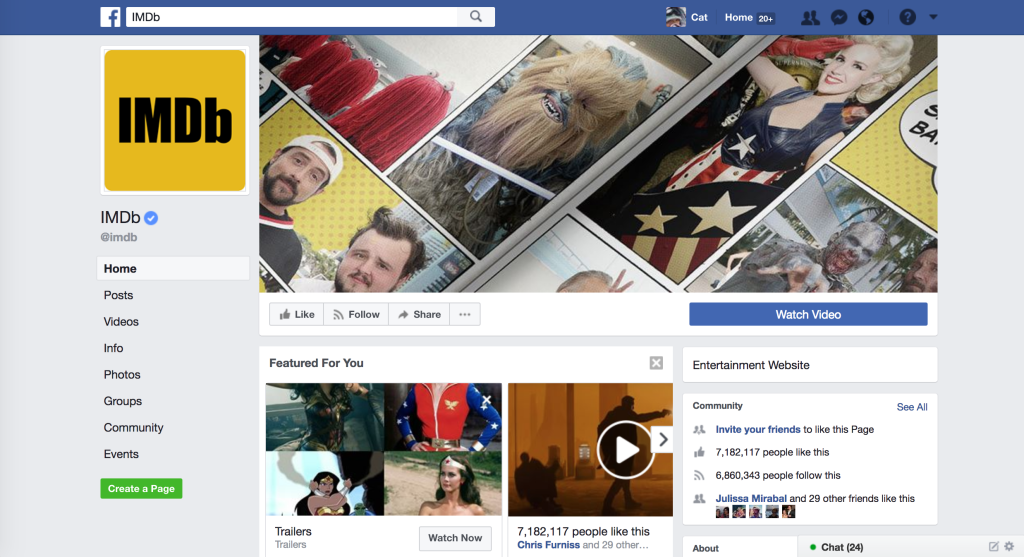This screenshot has width=1024, height=557.
Task: Follow the IMDb page
Action: click(356, 314)
